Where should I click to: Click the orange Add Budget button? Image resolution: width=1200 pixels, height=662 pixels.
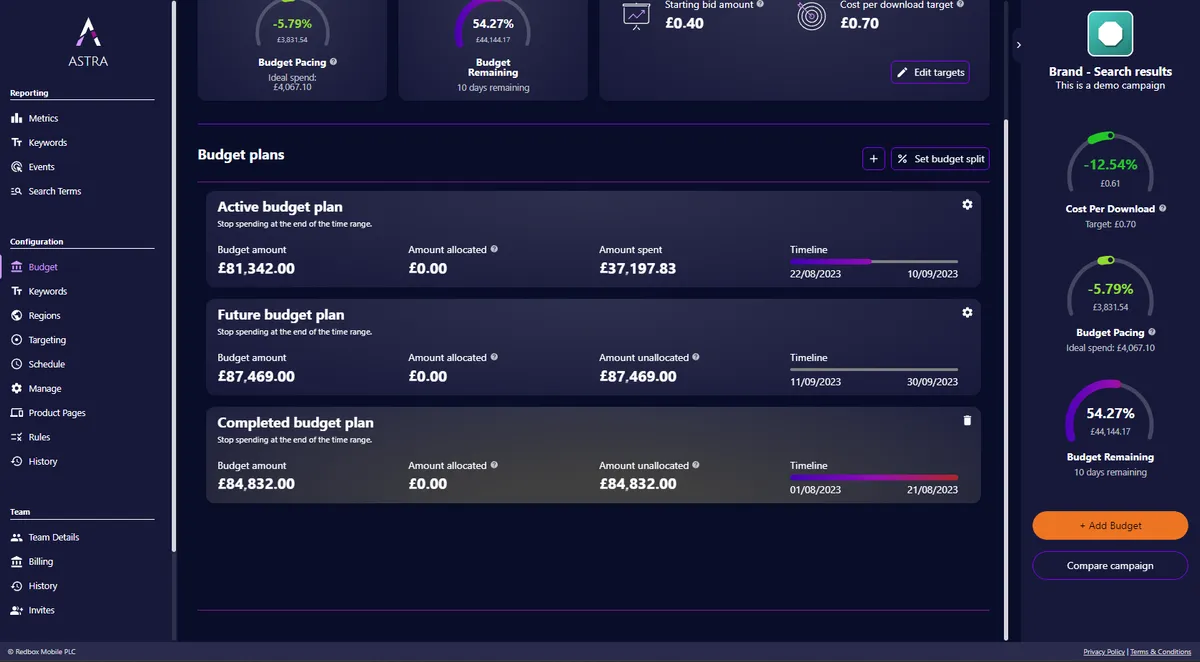1110,525
